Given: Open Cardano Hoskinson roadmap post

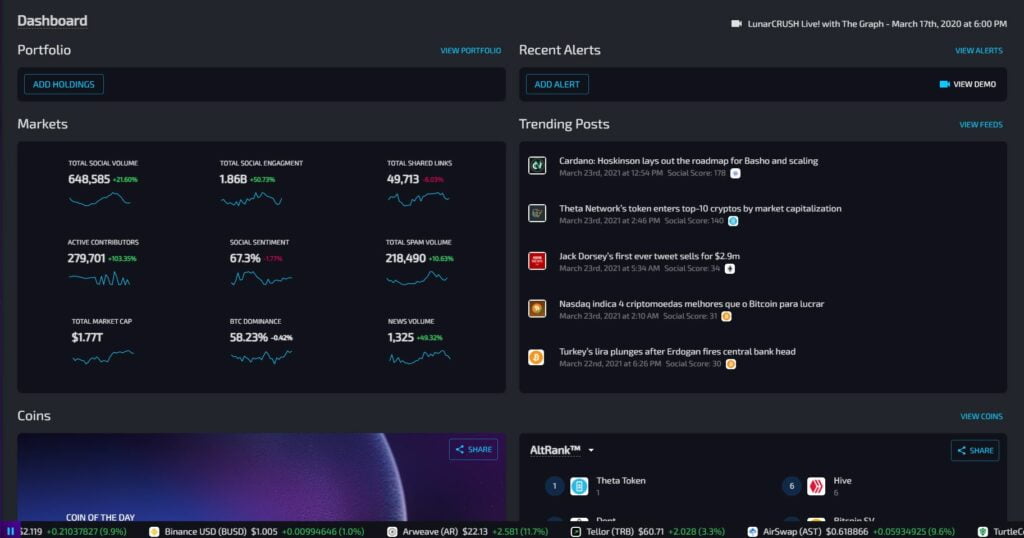Looking at the screenshot, I should pyautogui.click(x=688, y=161).
